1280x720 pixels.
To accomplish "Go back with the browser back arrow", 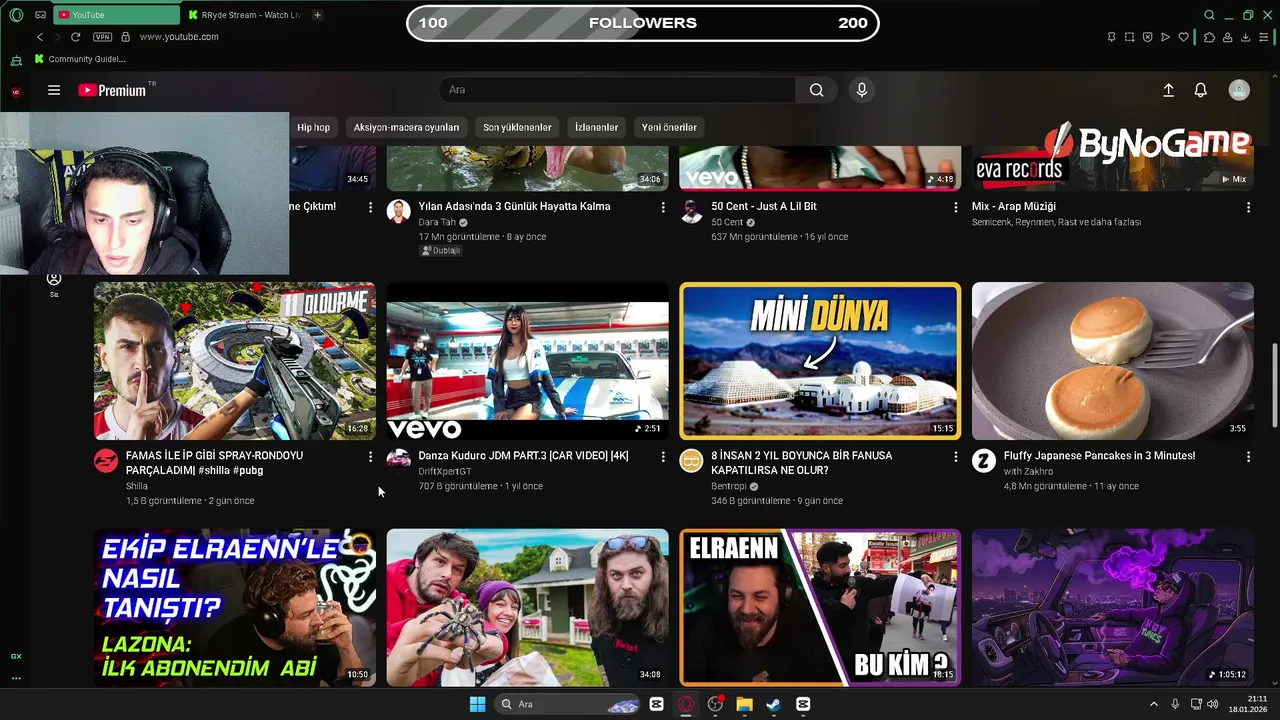I will (x=40, y=37).
